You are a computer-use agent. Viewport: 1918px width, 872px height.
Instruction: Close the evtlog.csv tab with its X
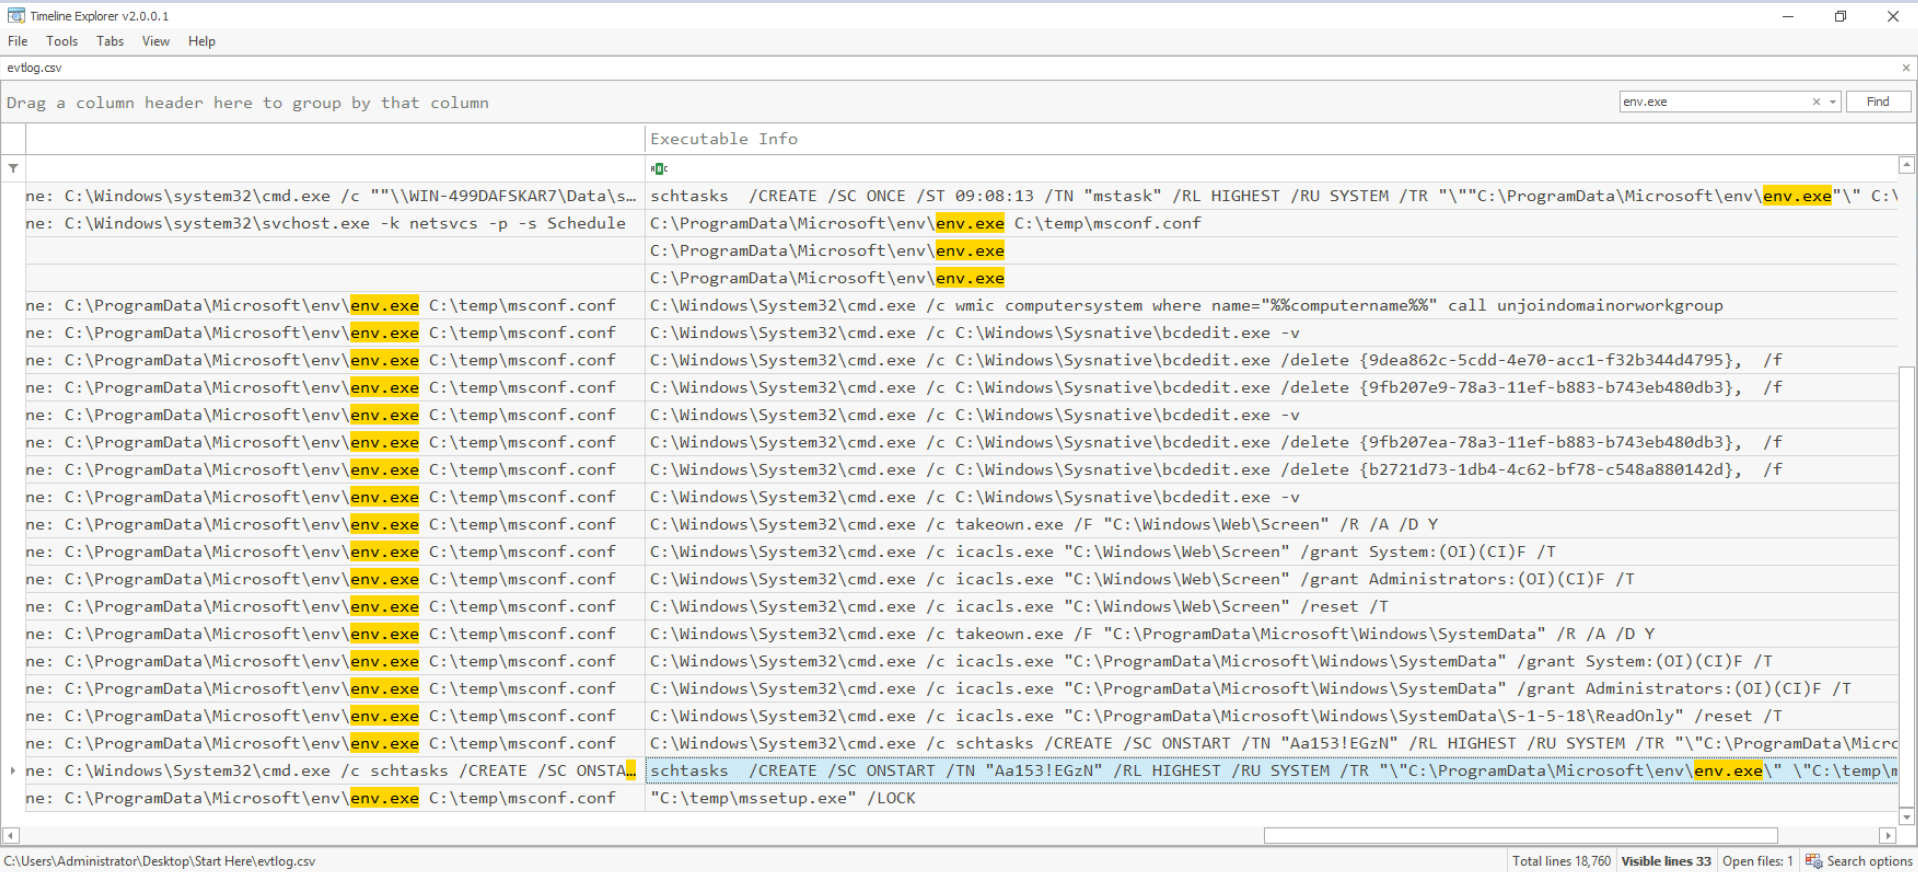click(1905, 68)
